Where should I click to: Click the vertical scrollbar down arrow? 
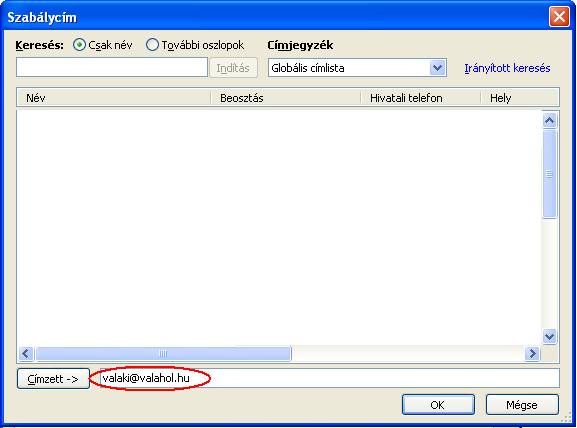(x=549, y=336)
